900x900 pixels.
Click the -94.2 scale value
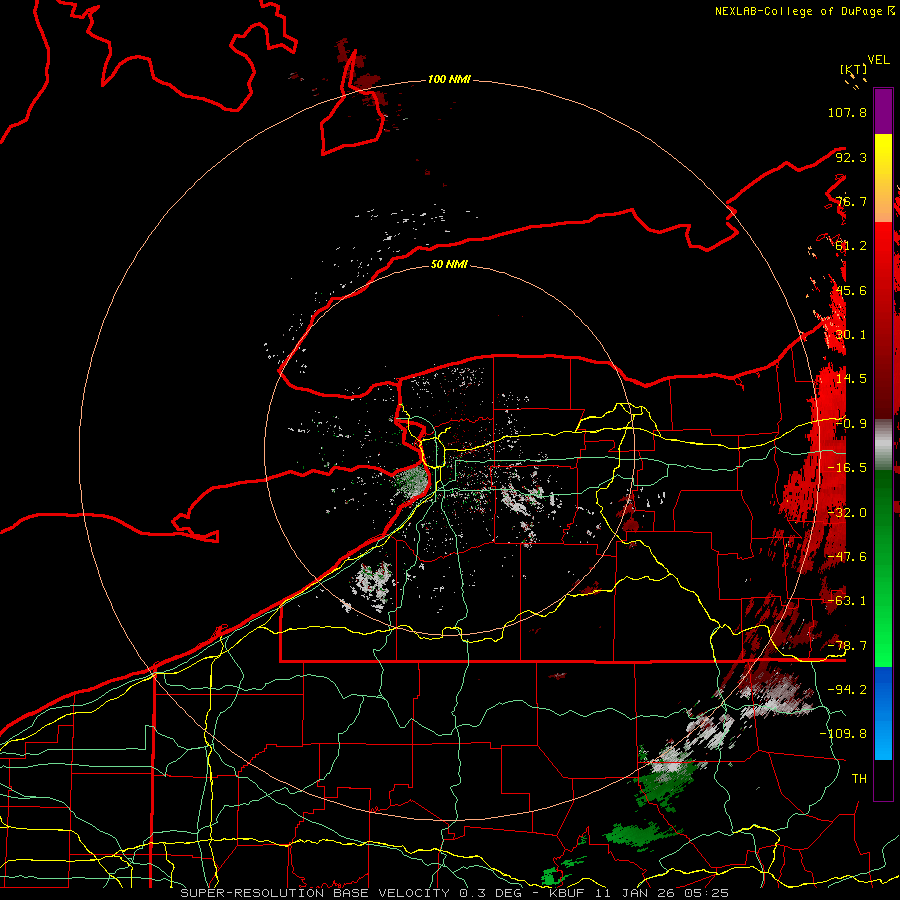point(847,690)
